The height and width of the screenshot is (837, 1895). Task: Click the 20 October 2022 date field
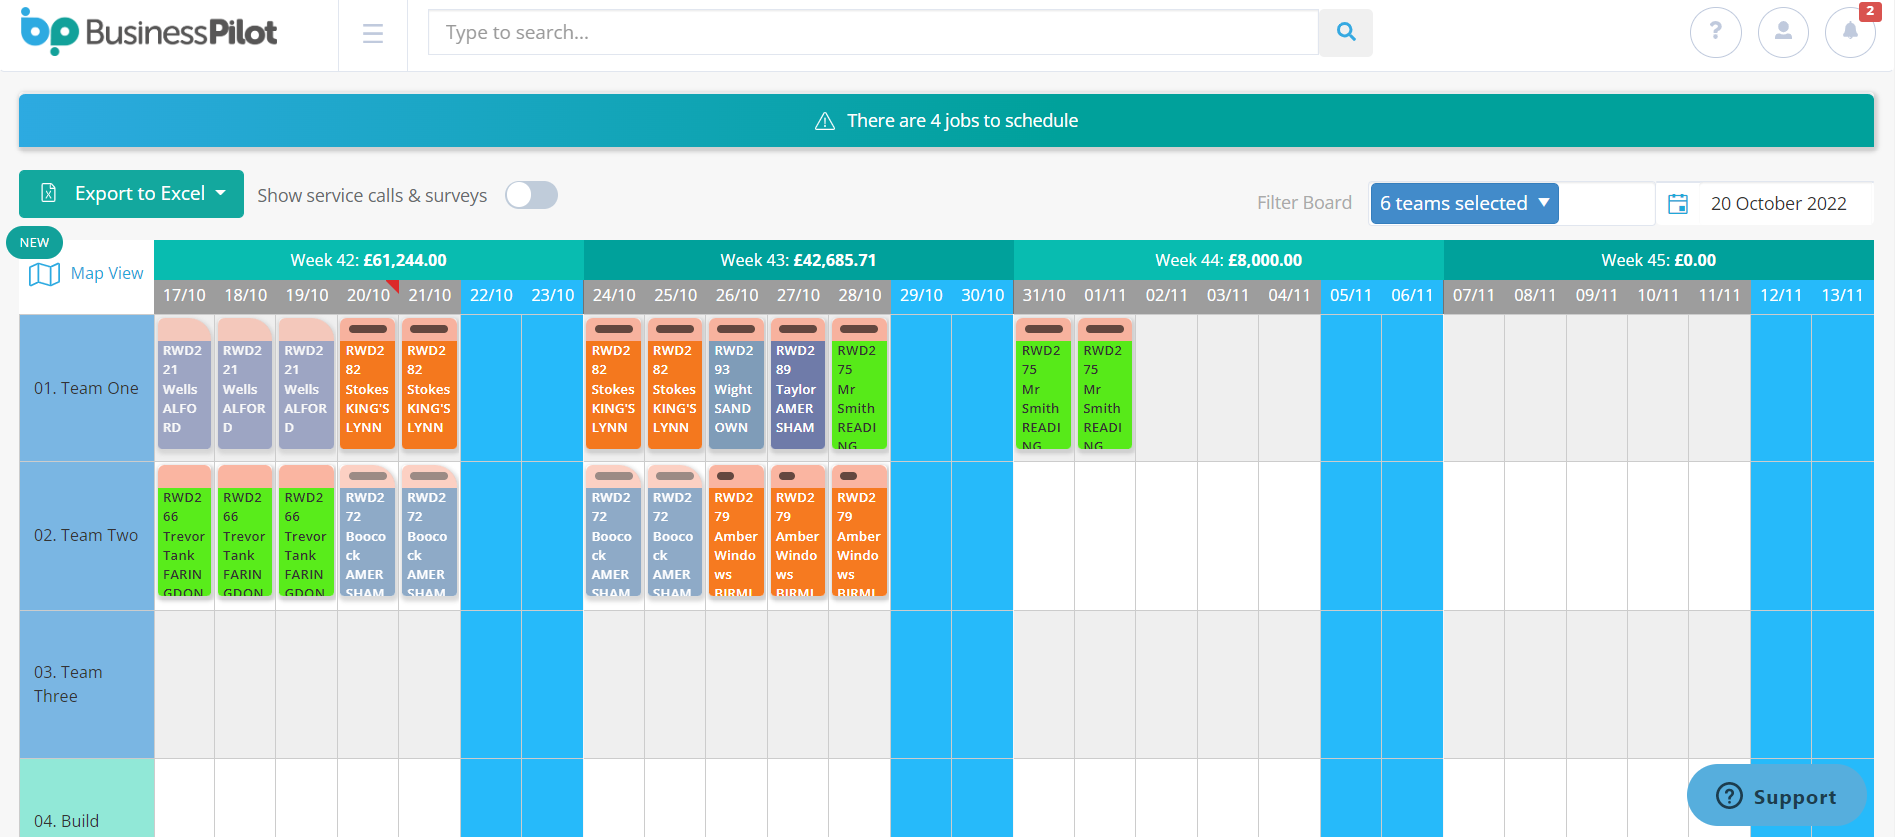(x=1778, y=204)
